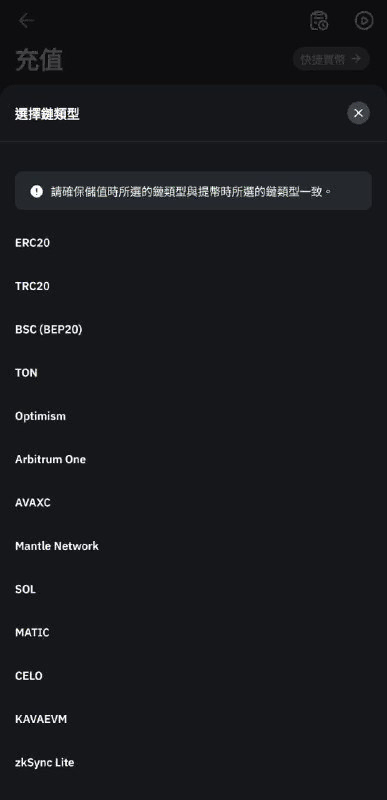
Task: Close the chain type selection sheet
Action: (358, 113)
